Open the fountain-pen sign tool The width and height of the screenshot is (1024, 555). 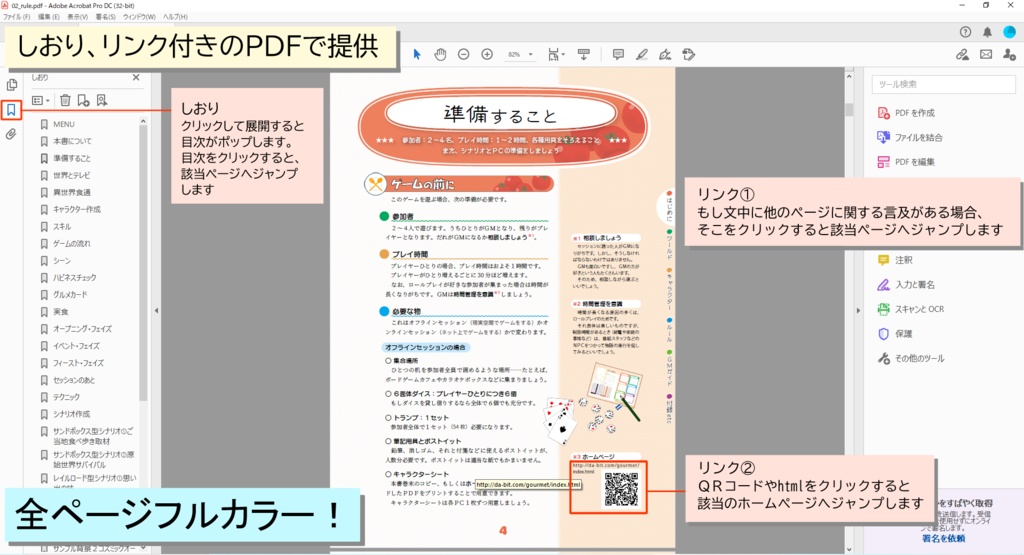665,55
